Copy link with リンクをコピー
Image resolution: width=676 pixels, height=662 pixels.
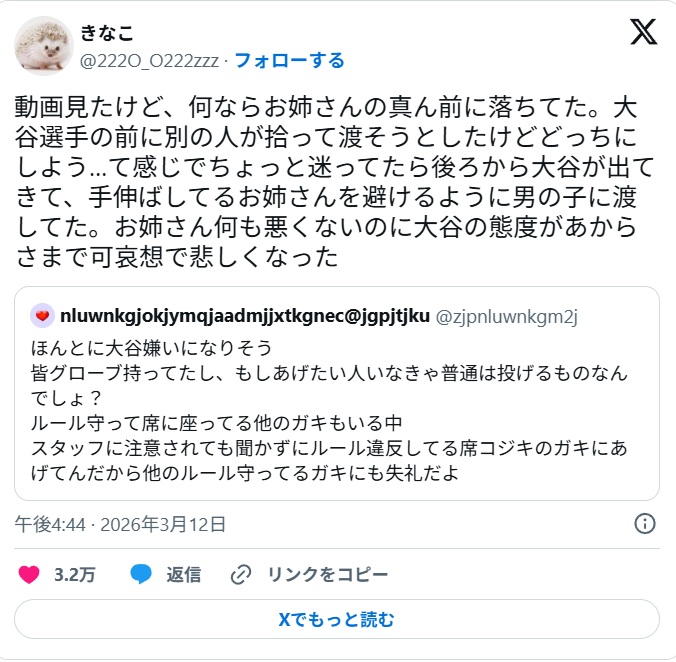tap(327, 575)
